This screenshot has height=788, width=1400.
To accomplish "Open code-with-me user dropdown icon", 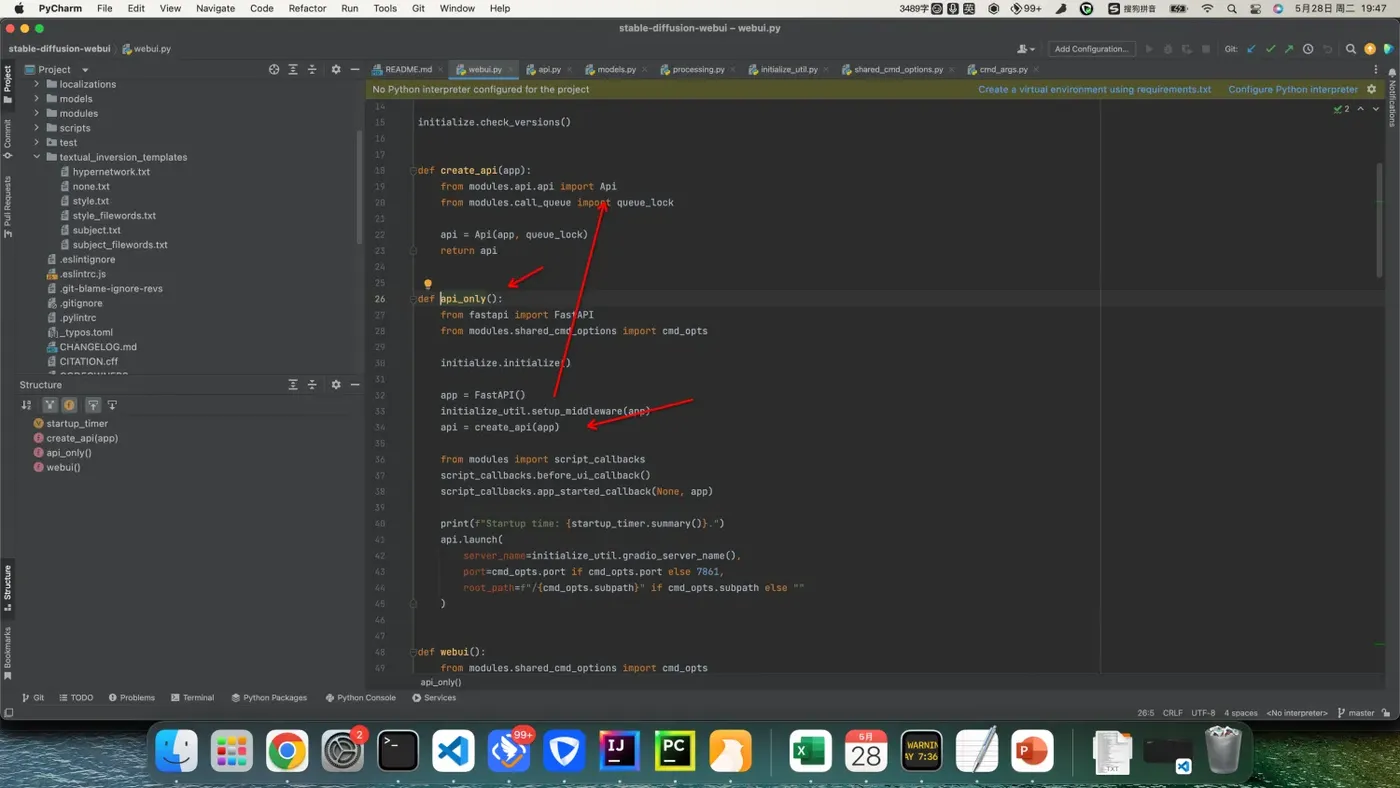I will 1026,48.
